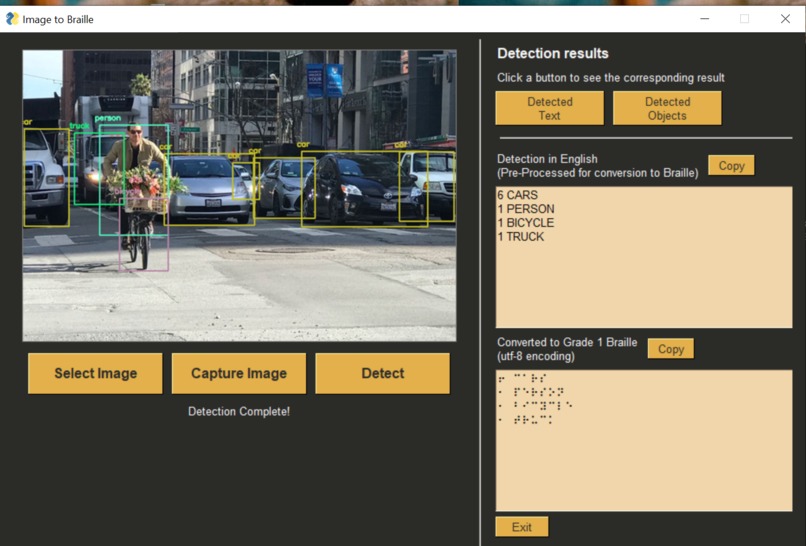The width and height of the screenshot is (806, 546).
Task: Click the first Braille output line
Action: pos(522,378)
